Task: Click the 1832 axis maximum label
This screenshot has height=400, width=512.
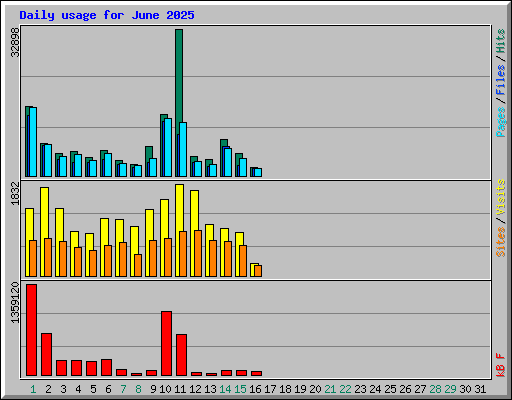Action: [15, 193]
